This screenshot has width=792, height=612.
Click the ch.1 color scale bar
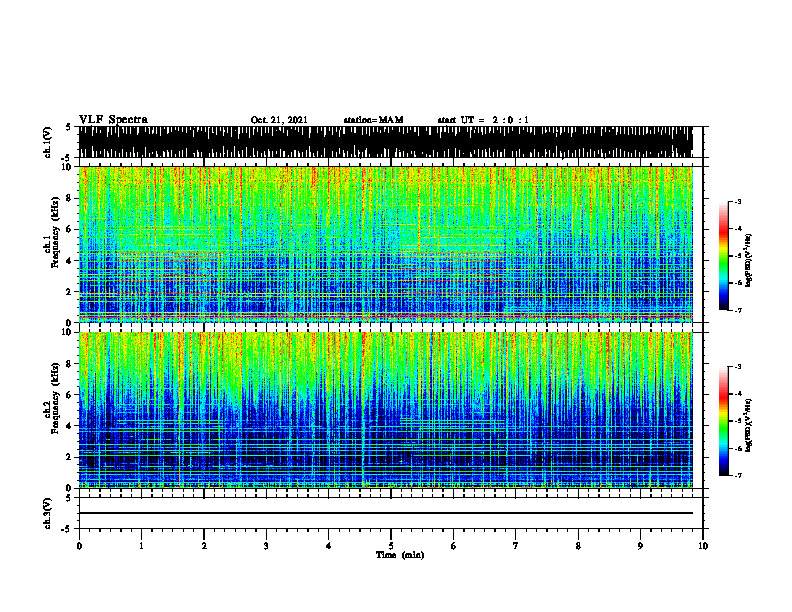click(724, 256)
